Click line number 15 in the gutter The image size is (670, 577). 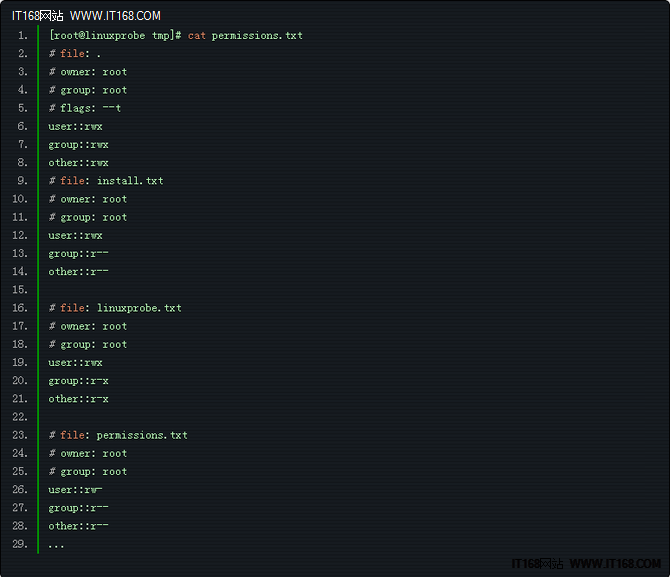[x=20, y=290]
